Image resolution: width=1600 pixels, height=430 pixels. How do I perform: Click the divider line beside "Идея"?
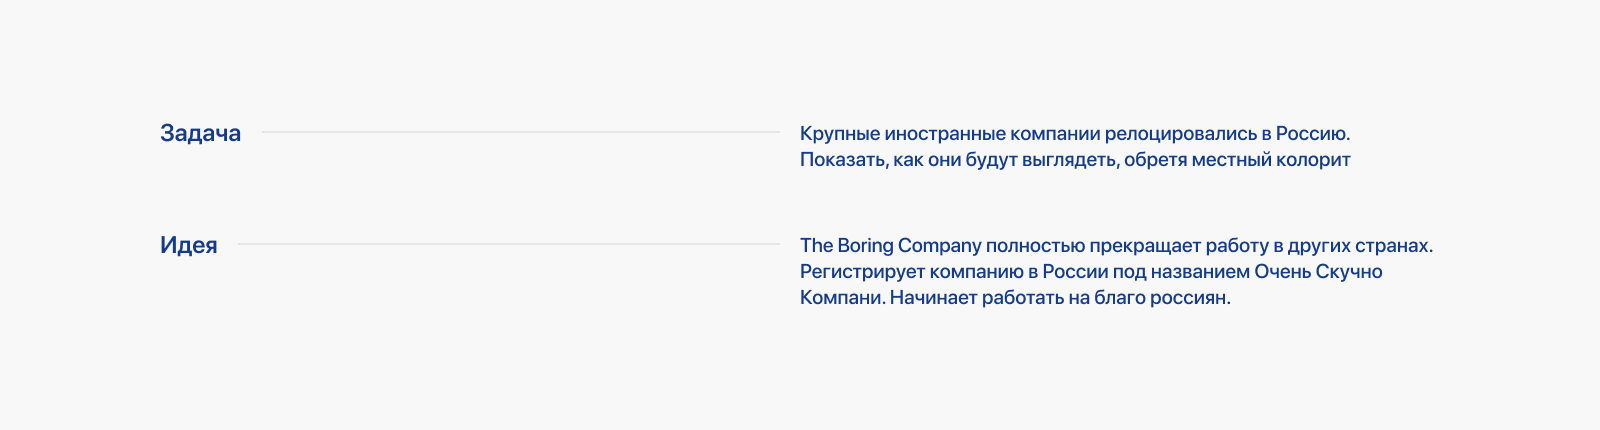point(508,244)
